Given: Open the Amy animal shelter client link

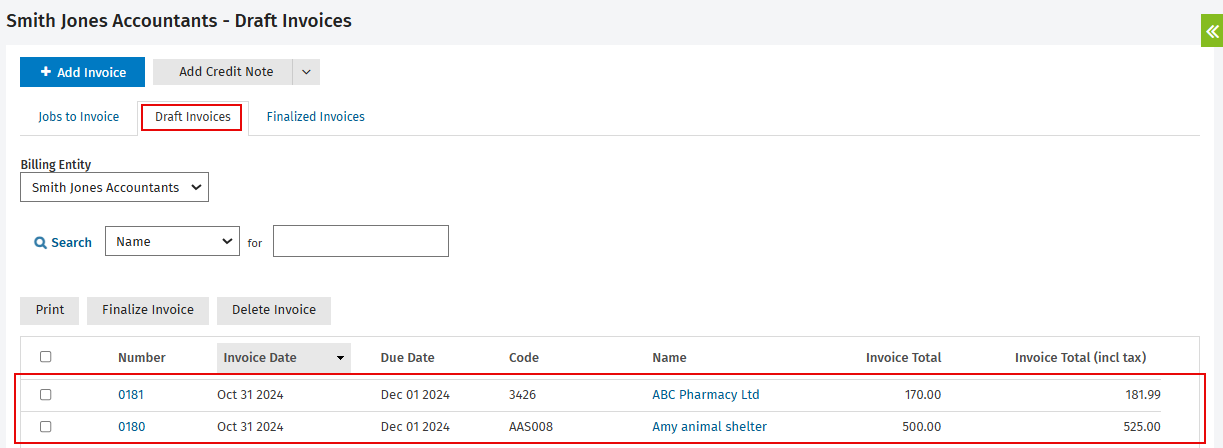Looking at the screenshot, I should [709, 427].
